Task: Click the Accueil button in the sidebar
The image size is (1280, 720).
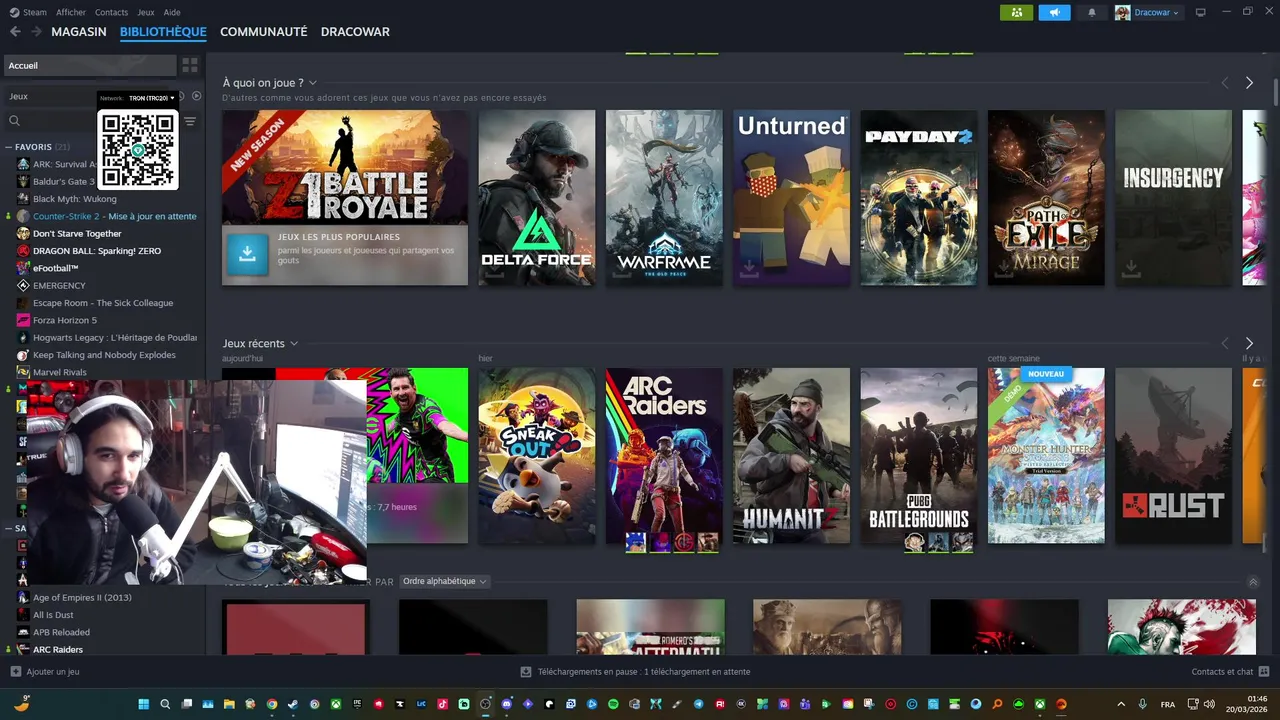Action: click(90, 65)
